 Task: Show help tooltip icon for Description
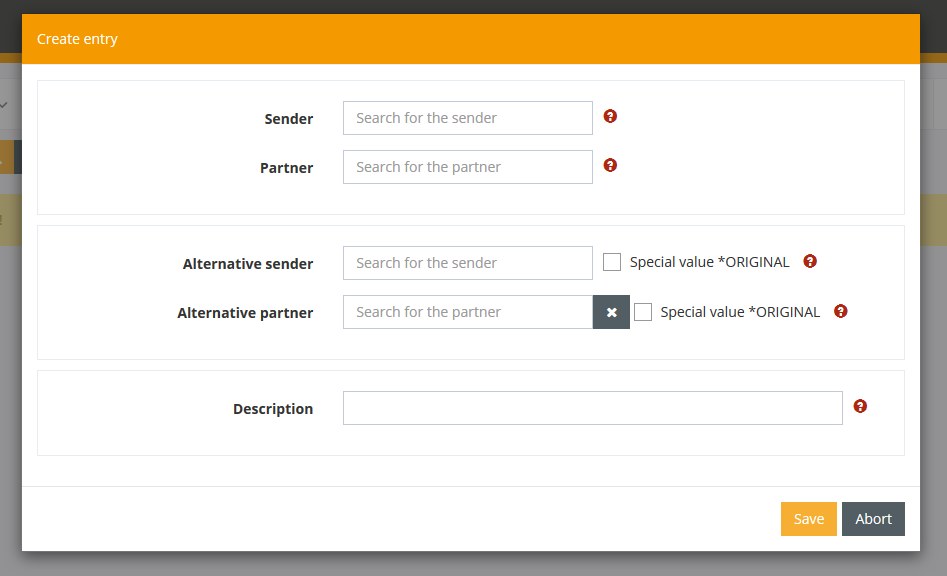860,406
